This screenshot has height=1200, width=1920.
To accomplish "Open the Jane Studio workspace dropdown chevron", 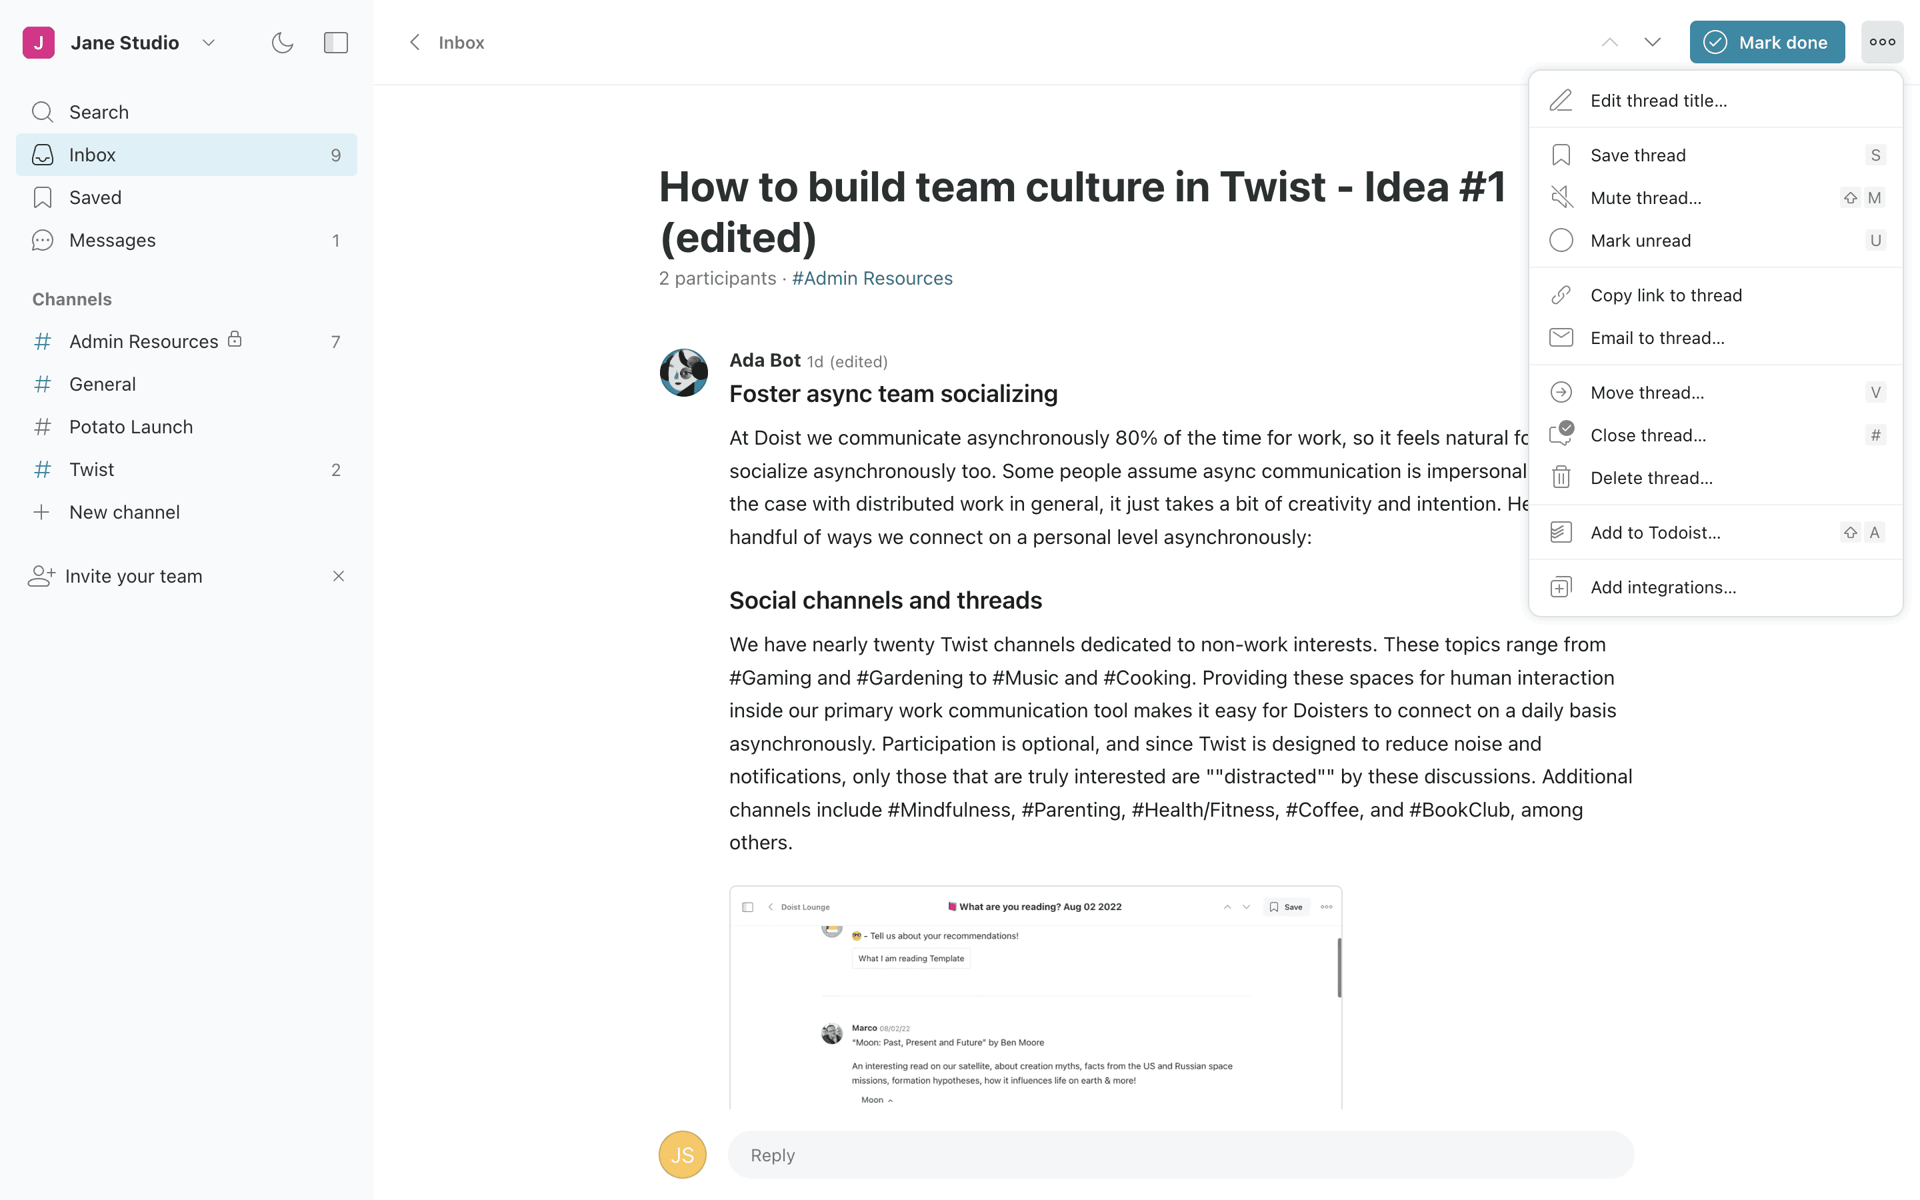I will (x=208, y=42).
